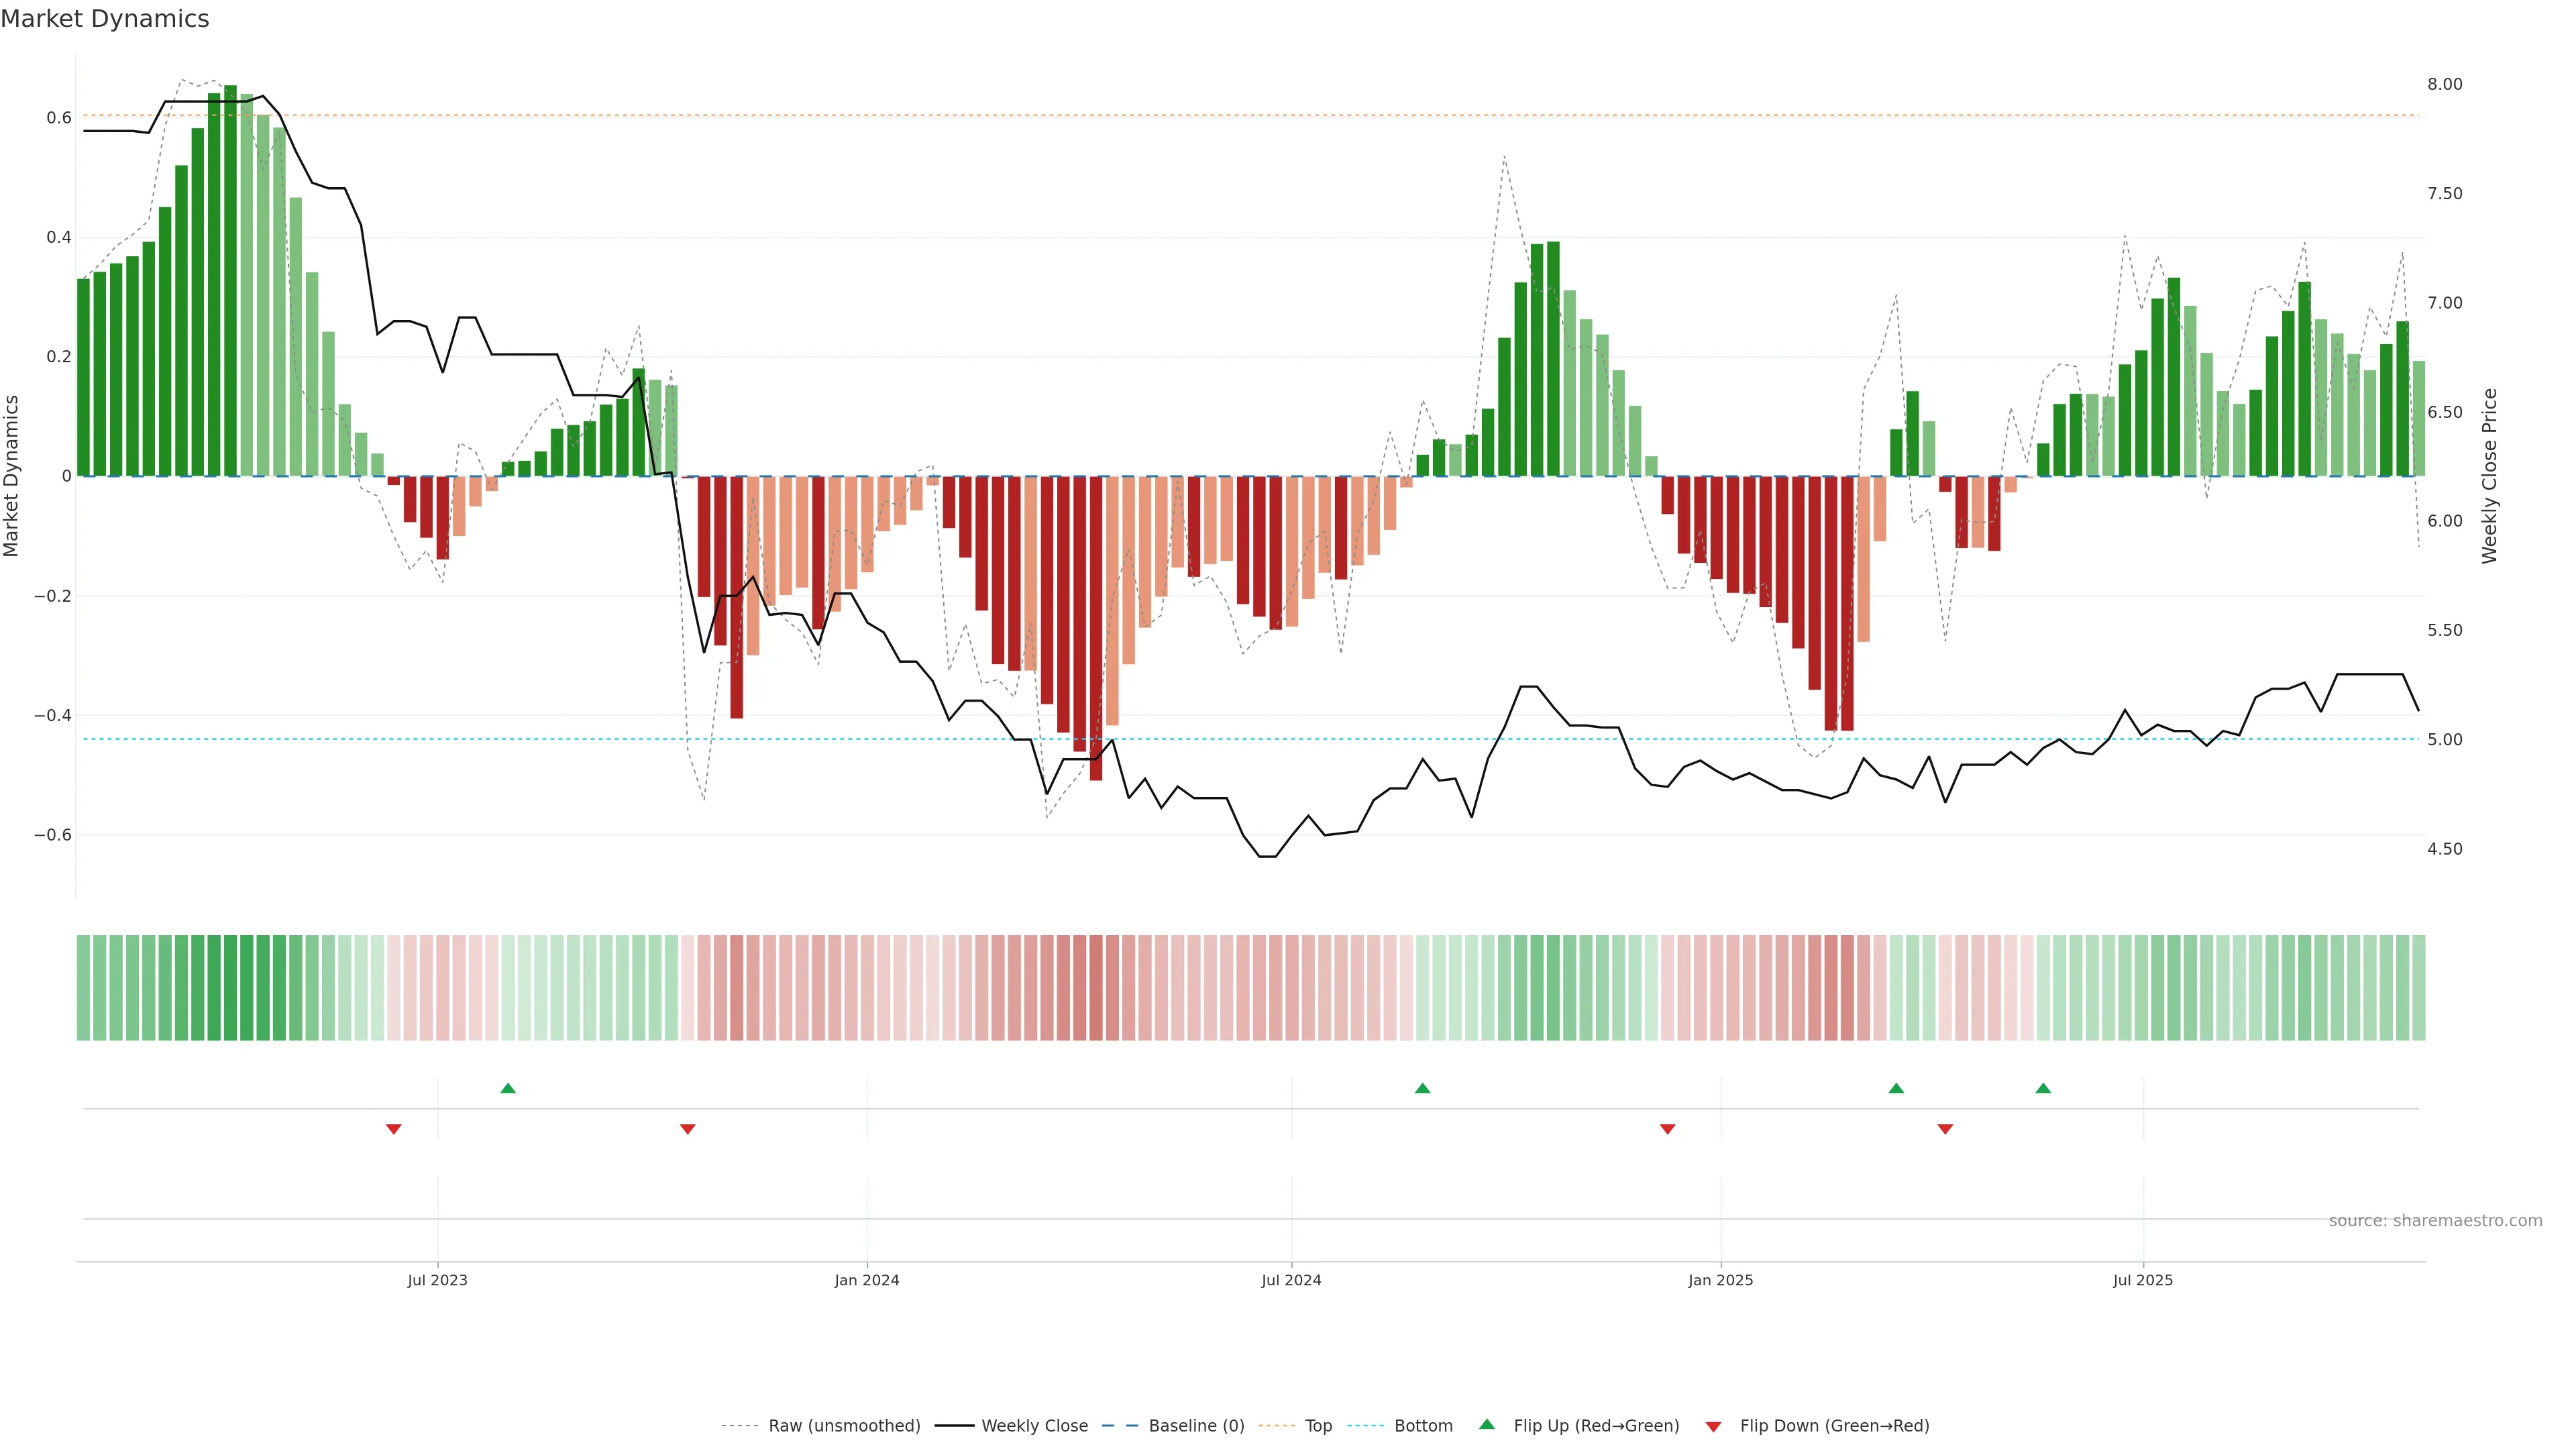This screenshot has width=2576, height=1449.
Task: Click the rightmost green flip-up triangle marker
Action: click(2043, 1088)
